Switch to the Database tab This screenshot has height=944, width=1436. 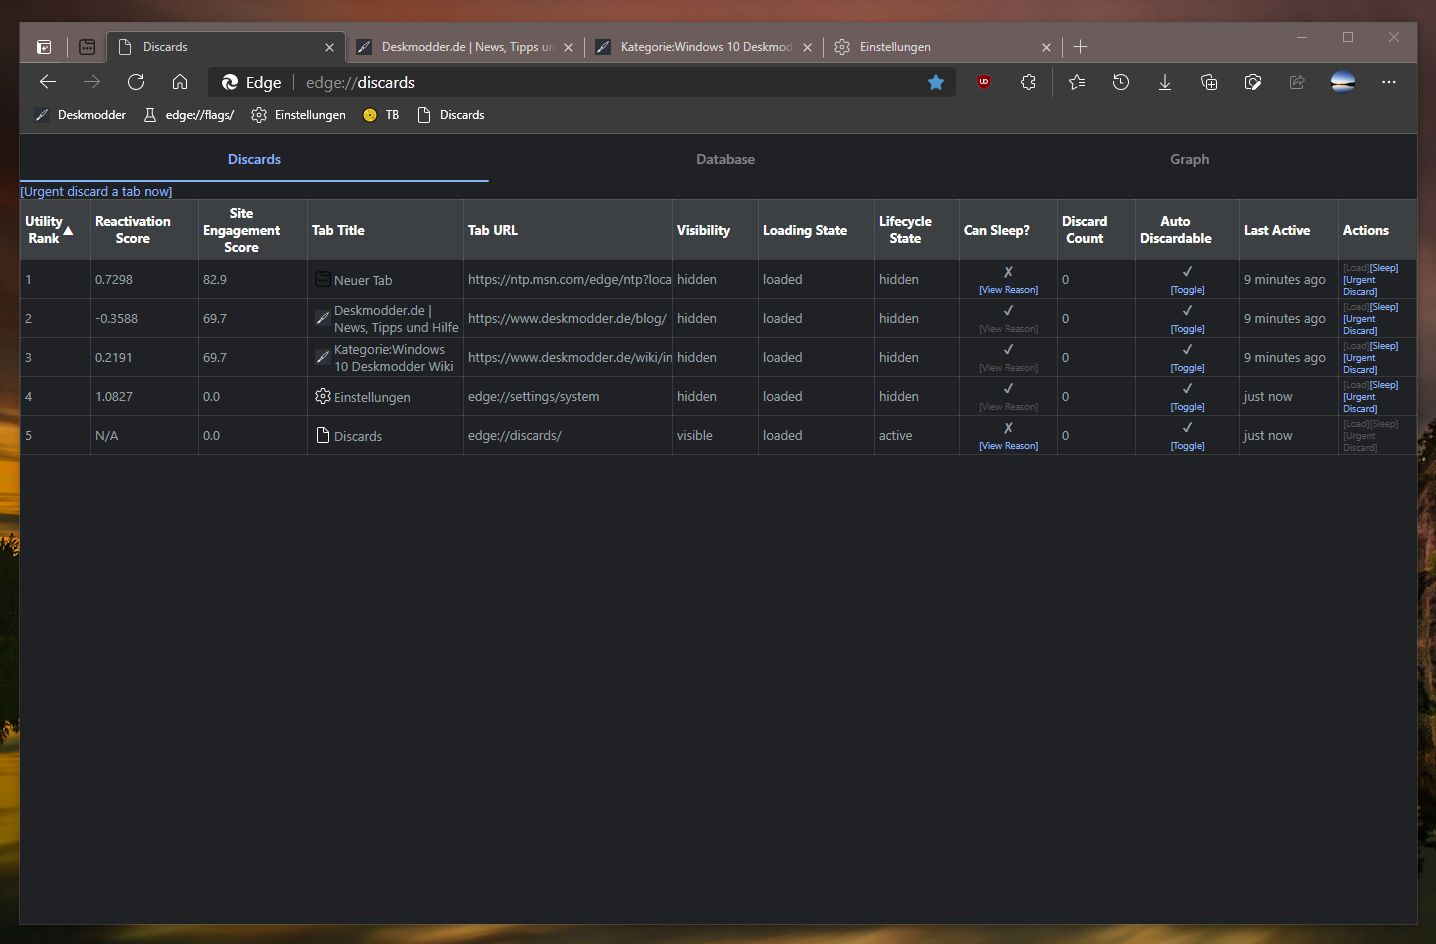[725, 159]
